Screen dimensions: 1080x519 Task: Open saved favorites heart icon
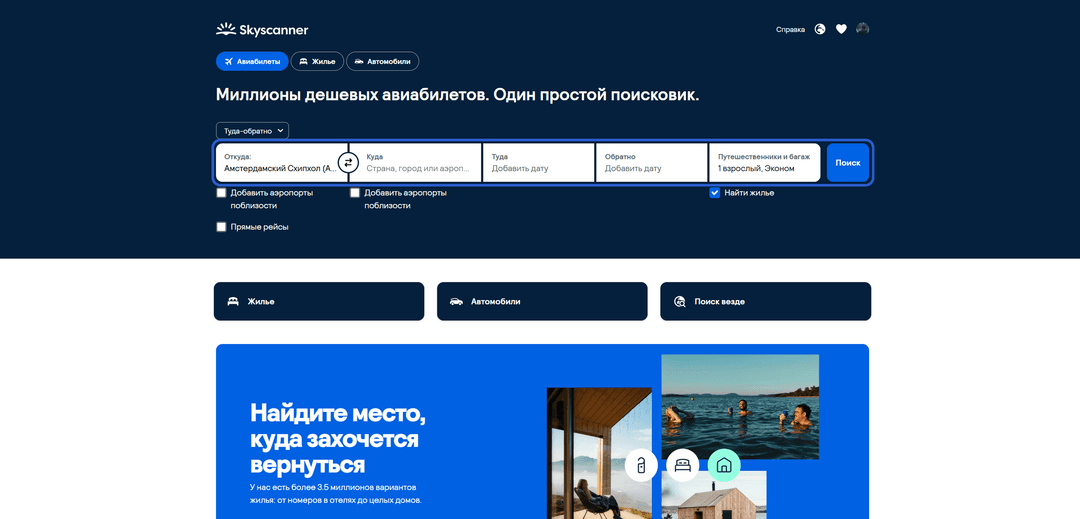tap(841, 29)
